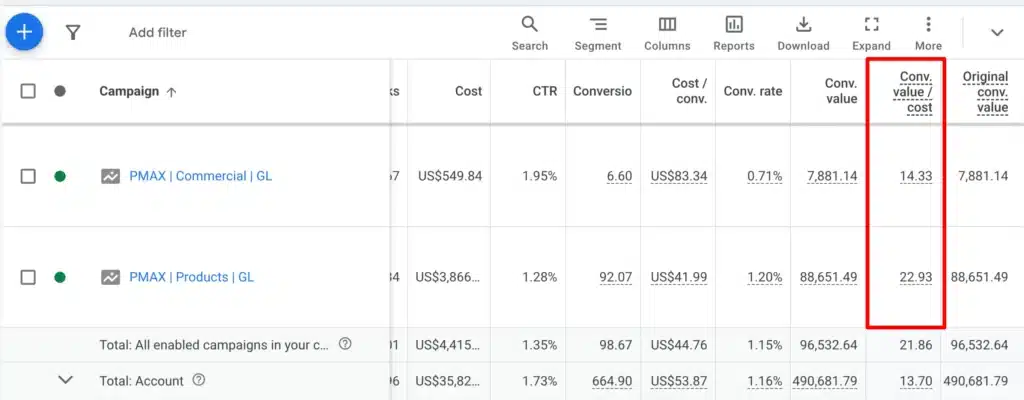The width and height of the screenshot is (1024, 400).
Task: Click account cost per conversion US$53.87
Action: (x=679, y=380)
